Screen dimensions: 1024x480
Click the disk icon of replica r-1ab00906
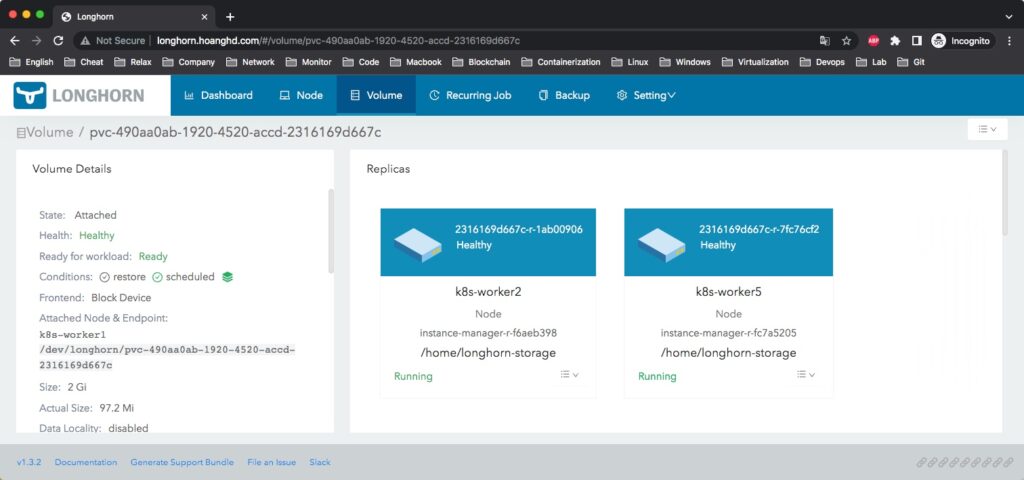pos(418,244)
